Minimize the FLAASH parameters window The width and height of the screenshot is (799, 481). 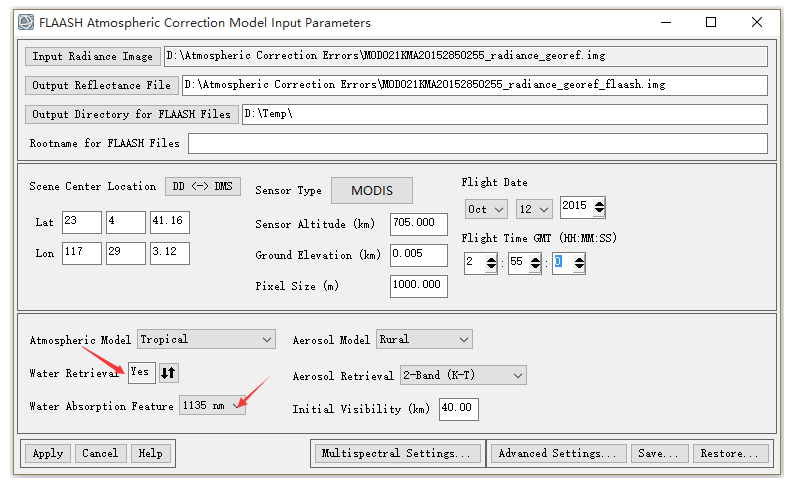(666, 22)
